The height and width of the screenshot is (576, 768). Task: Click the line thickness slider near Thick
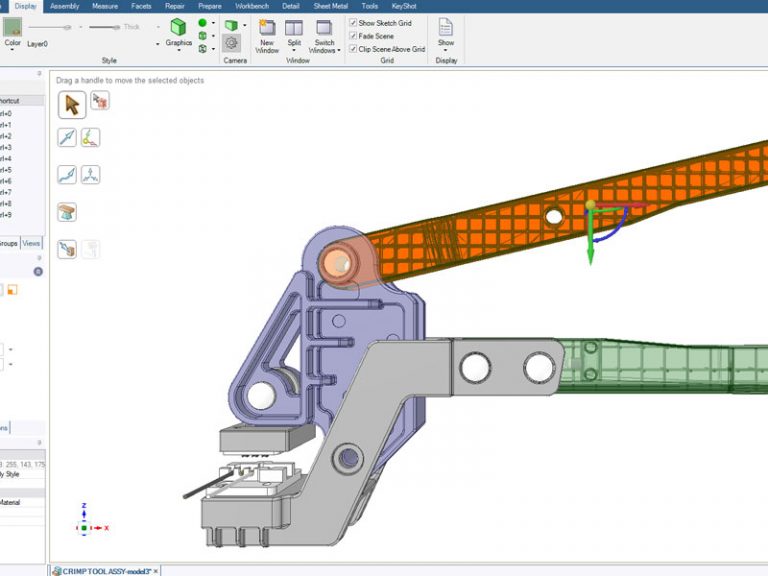[105, 27]
